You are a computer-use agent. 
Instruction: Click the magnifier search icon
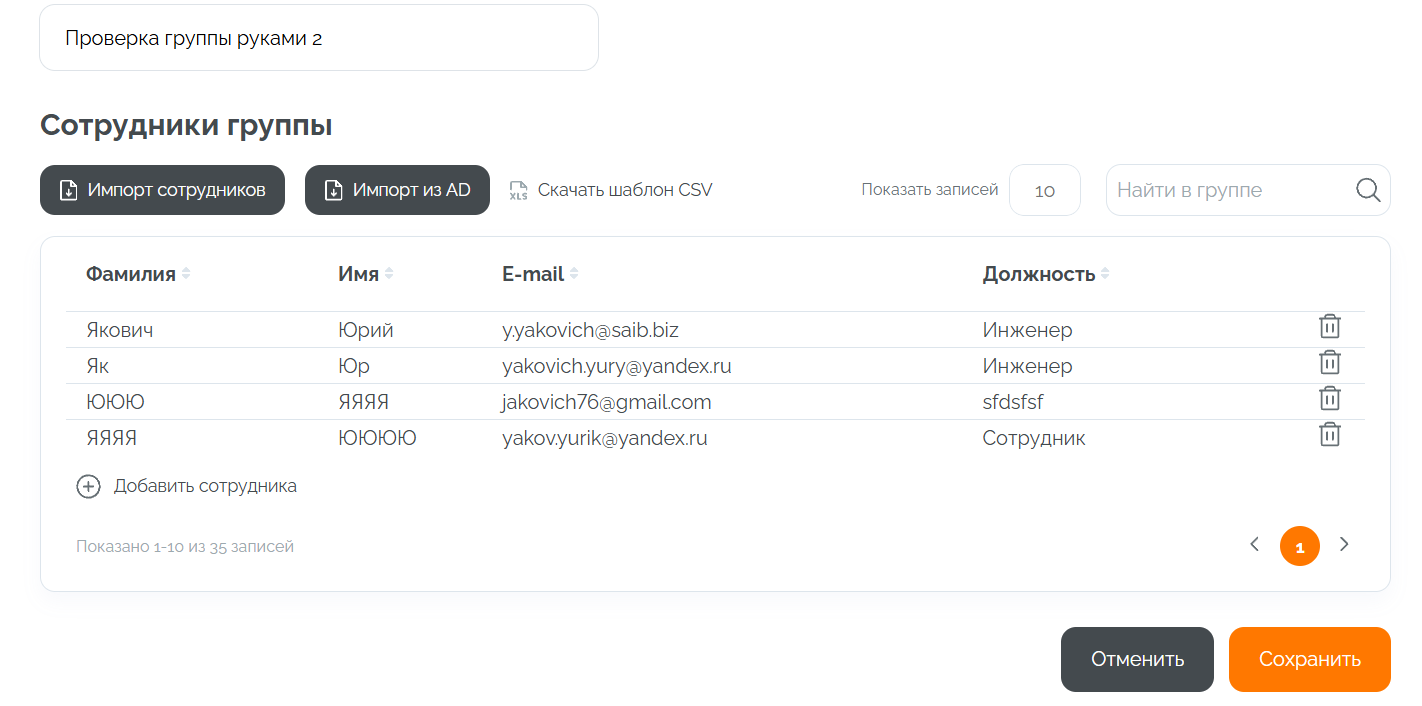pyautogui.click(x=1367, y=190)
